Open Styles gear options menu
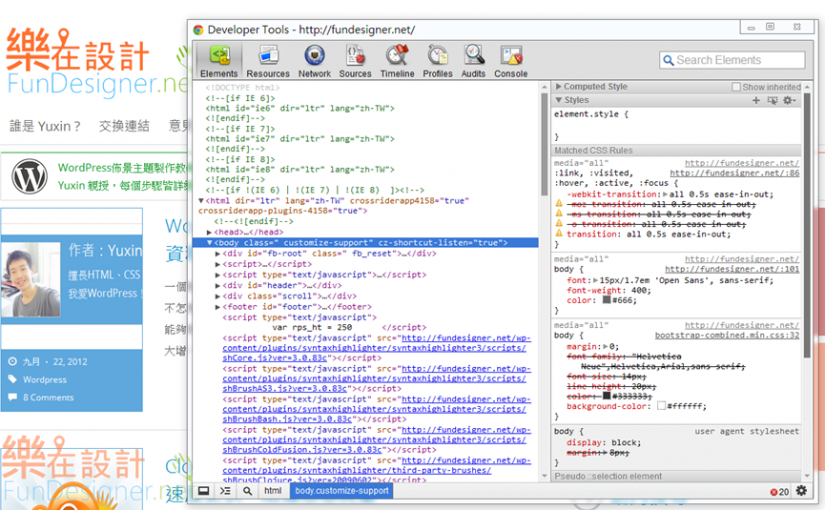The image size is (825, 510). 789,100
